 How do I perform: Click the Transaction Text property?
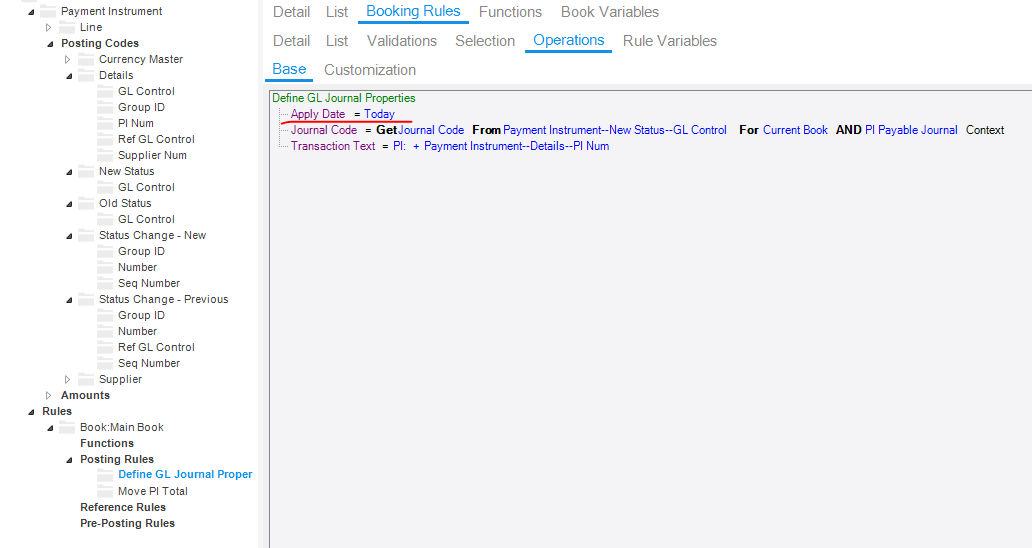333,146
